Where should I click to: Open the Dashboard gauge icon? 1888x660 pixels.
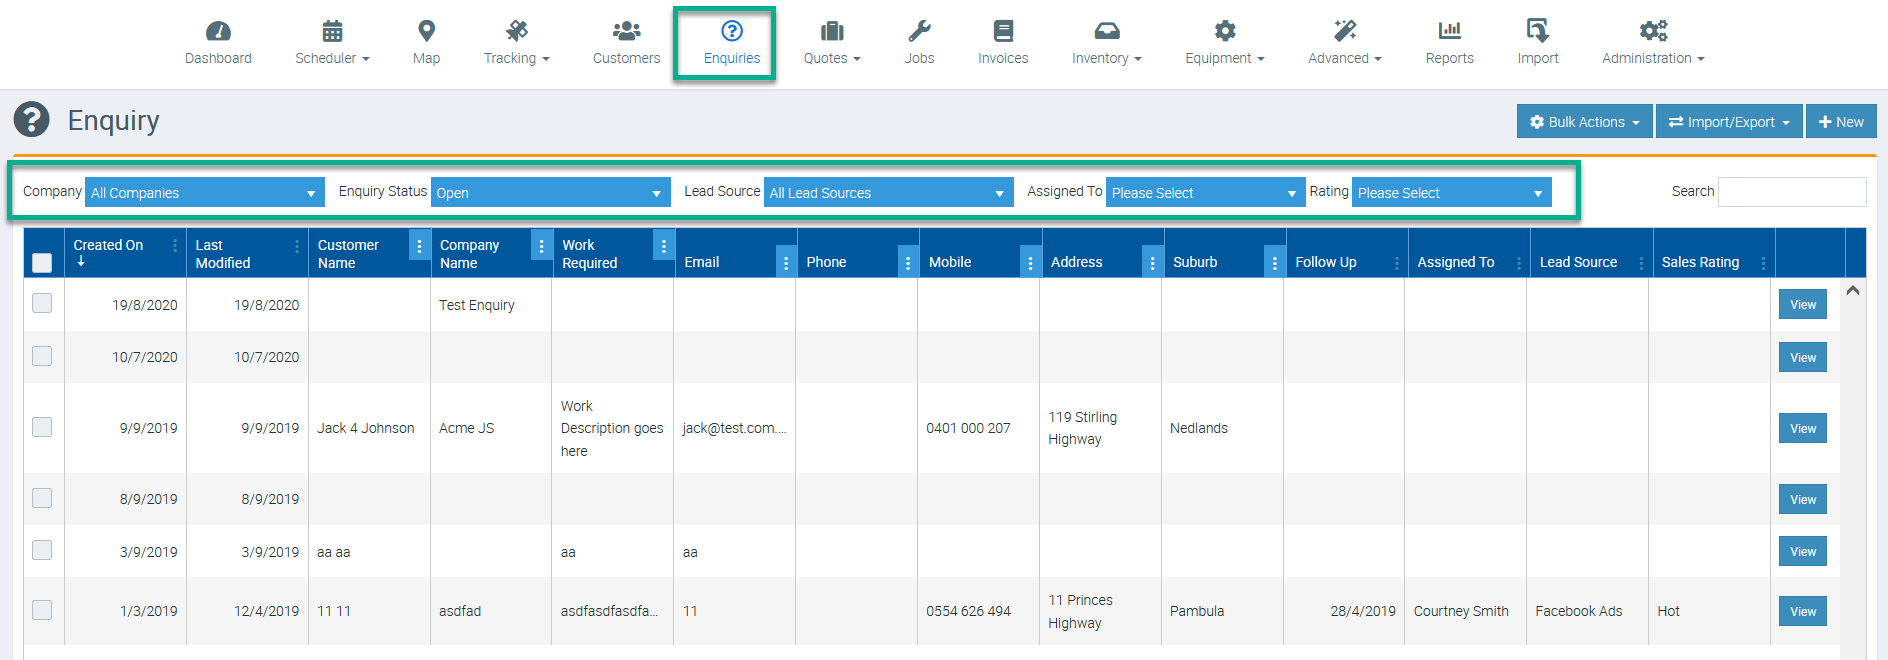(x=218, y=31)
